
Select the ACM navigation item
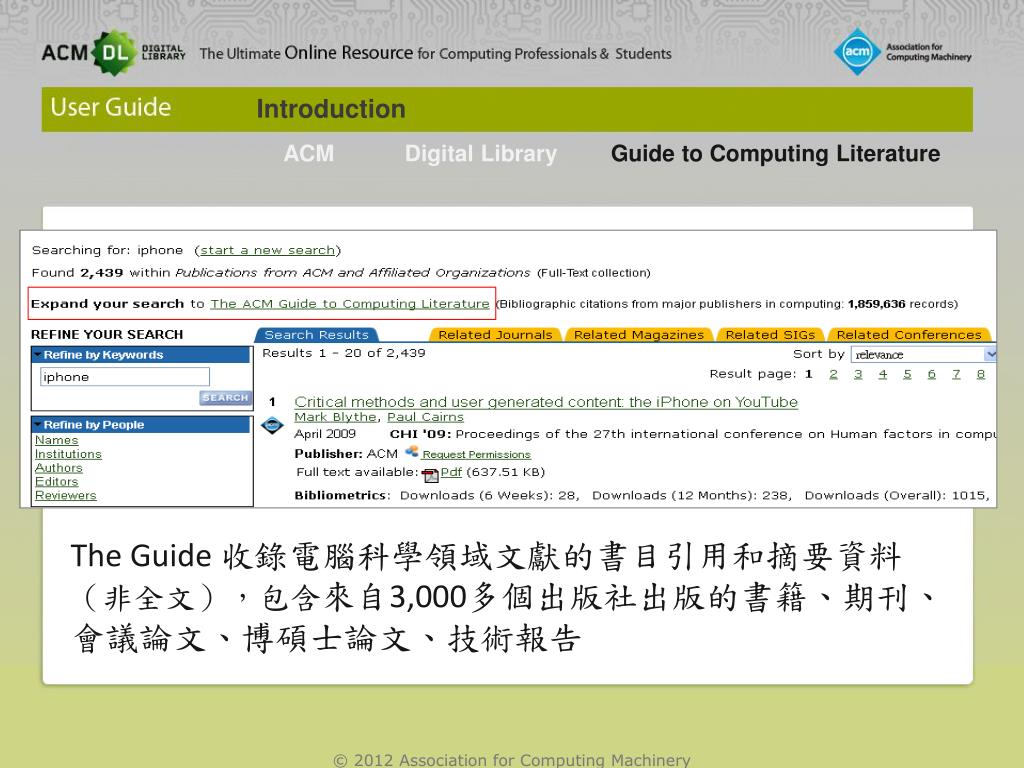pos(309,153)
